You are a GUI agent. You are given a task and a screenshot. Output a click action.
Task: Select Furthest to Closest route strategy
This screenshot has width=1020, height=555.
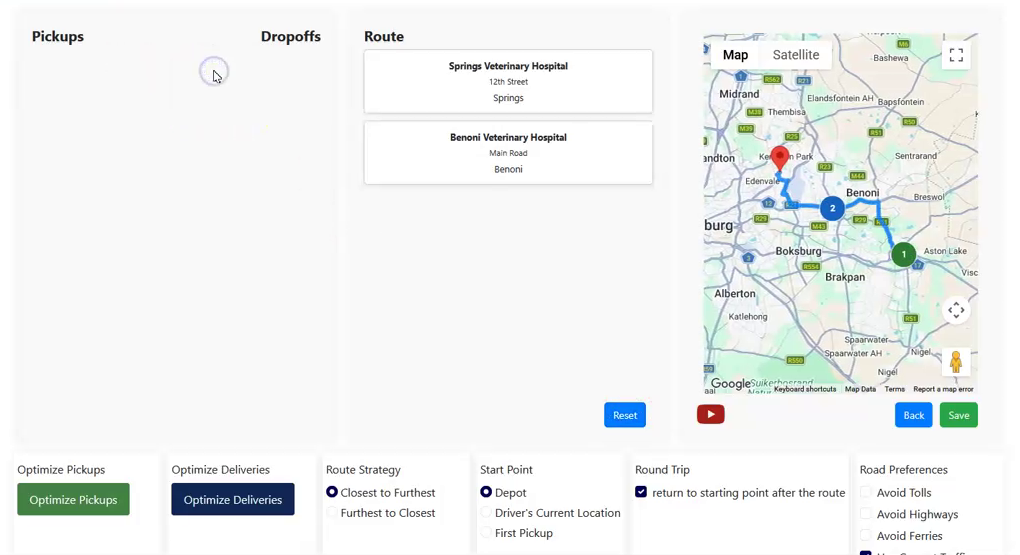point(332,512)
